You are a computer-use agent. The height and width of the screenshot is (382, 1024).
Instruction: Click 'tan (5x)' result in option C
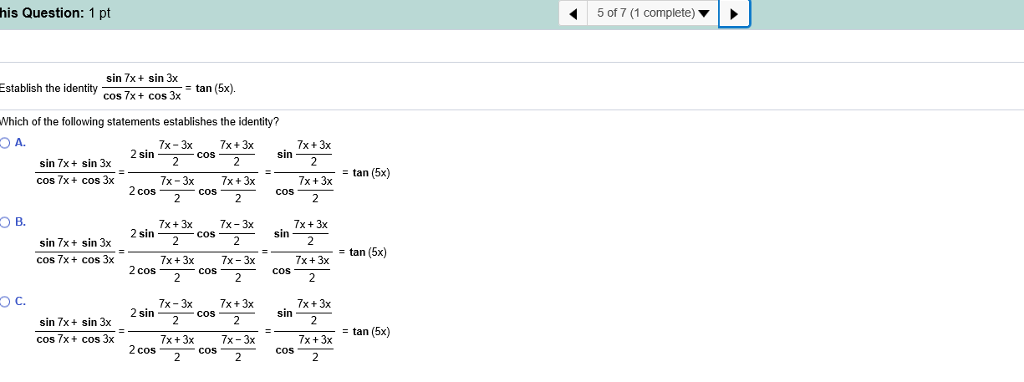pos(371,332)
